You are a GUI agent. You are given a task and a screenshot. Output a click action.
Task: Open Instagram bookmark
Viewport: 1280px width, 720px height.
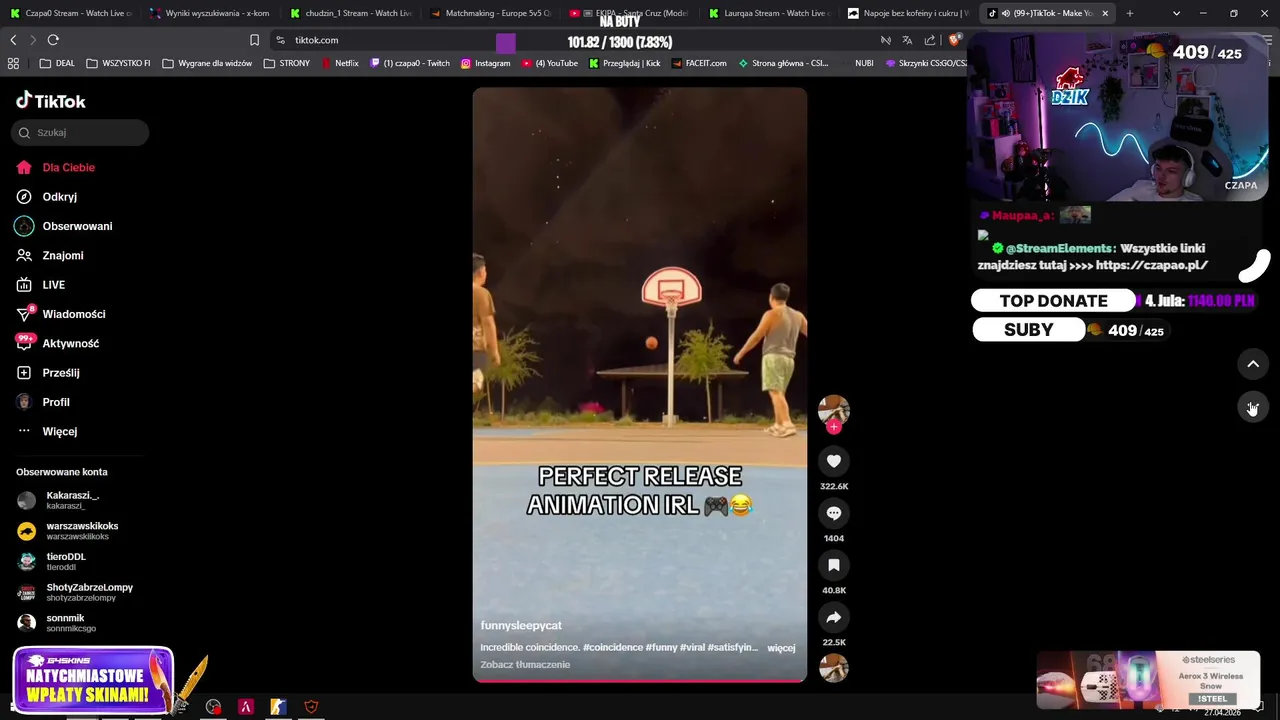tap(485, 63)
